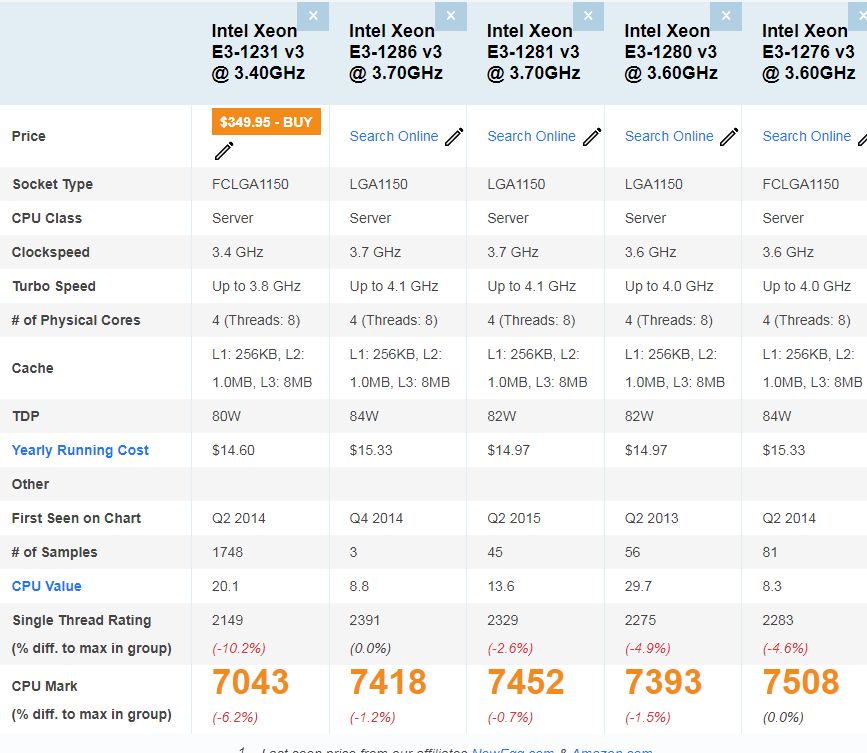Click CPU Value 13.6 cell

501,586
